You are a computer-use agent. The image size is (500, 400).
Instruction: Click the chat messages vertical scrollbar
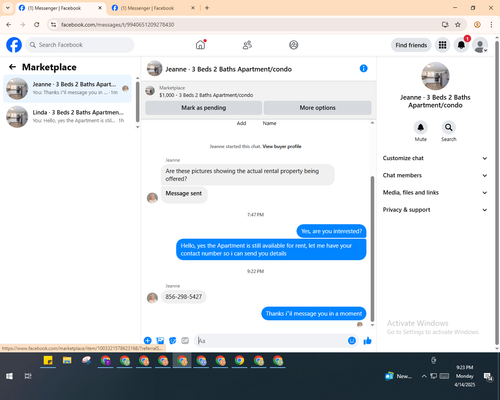372,249
